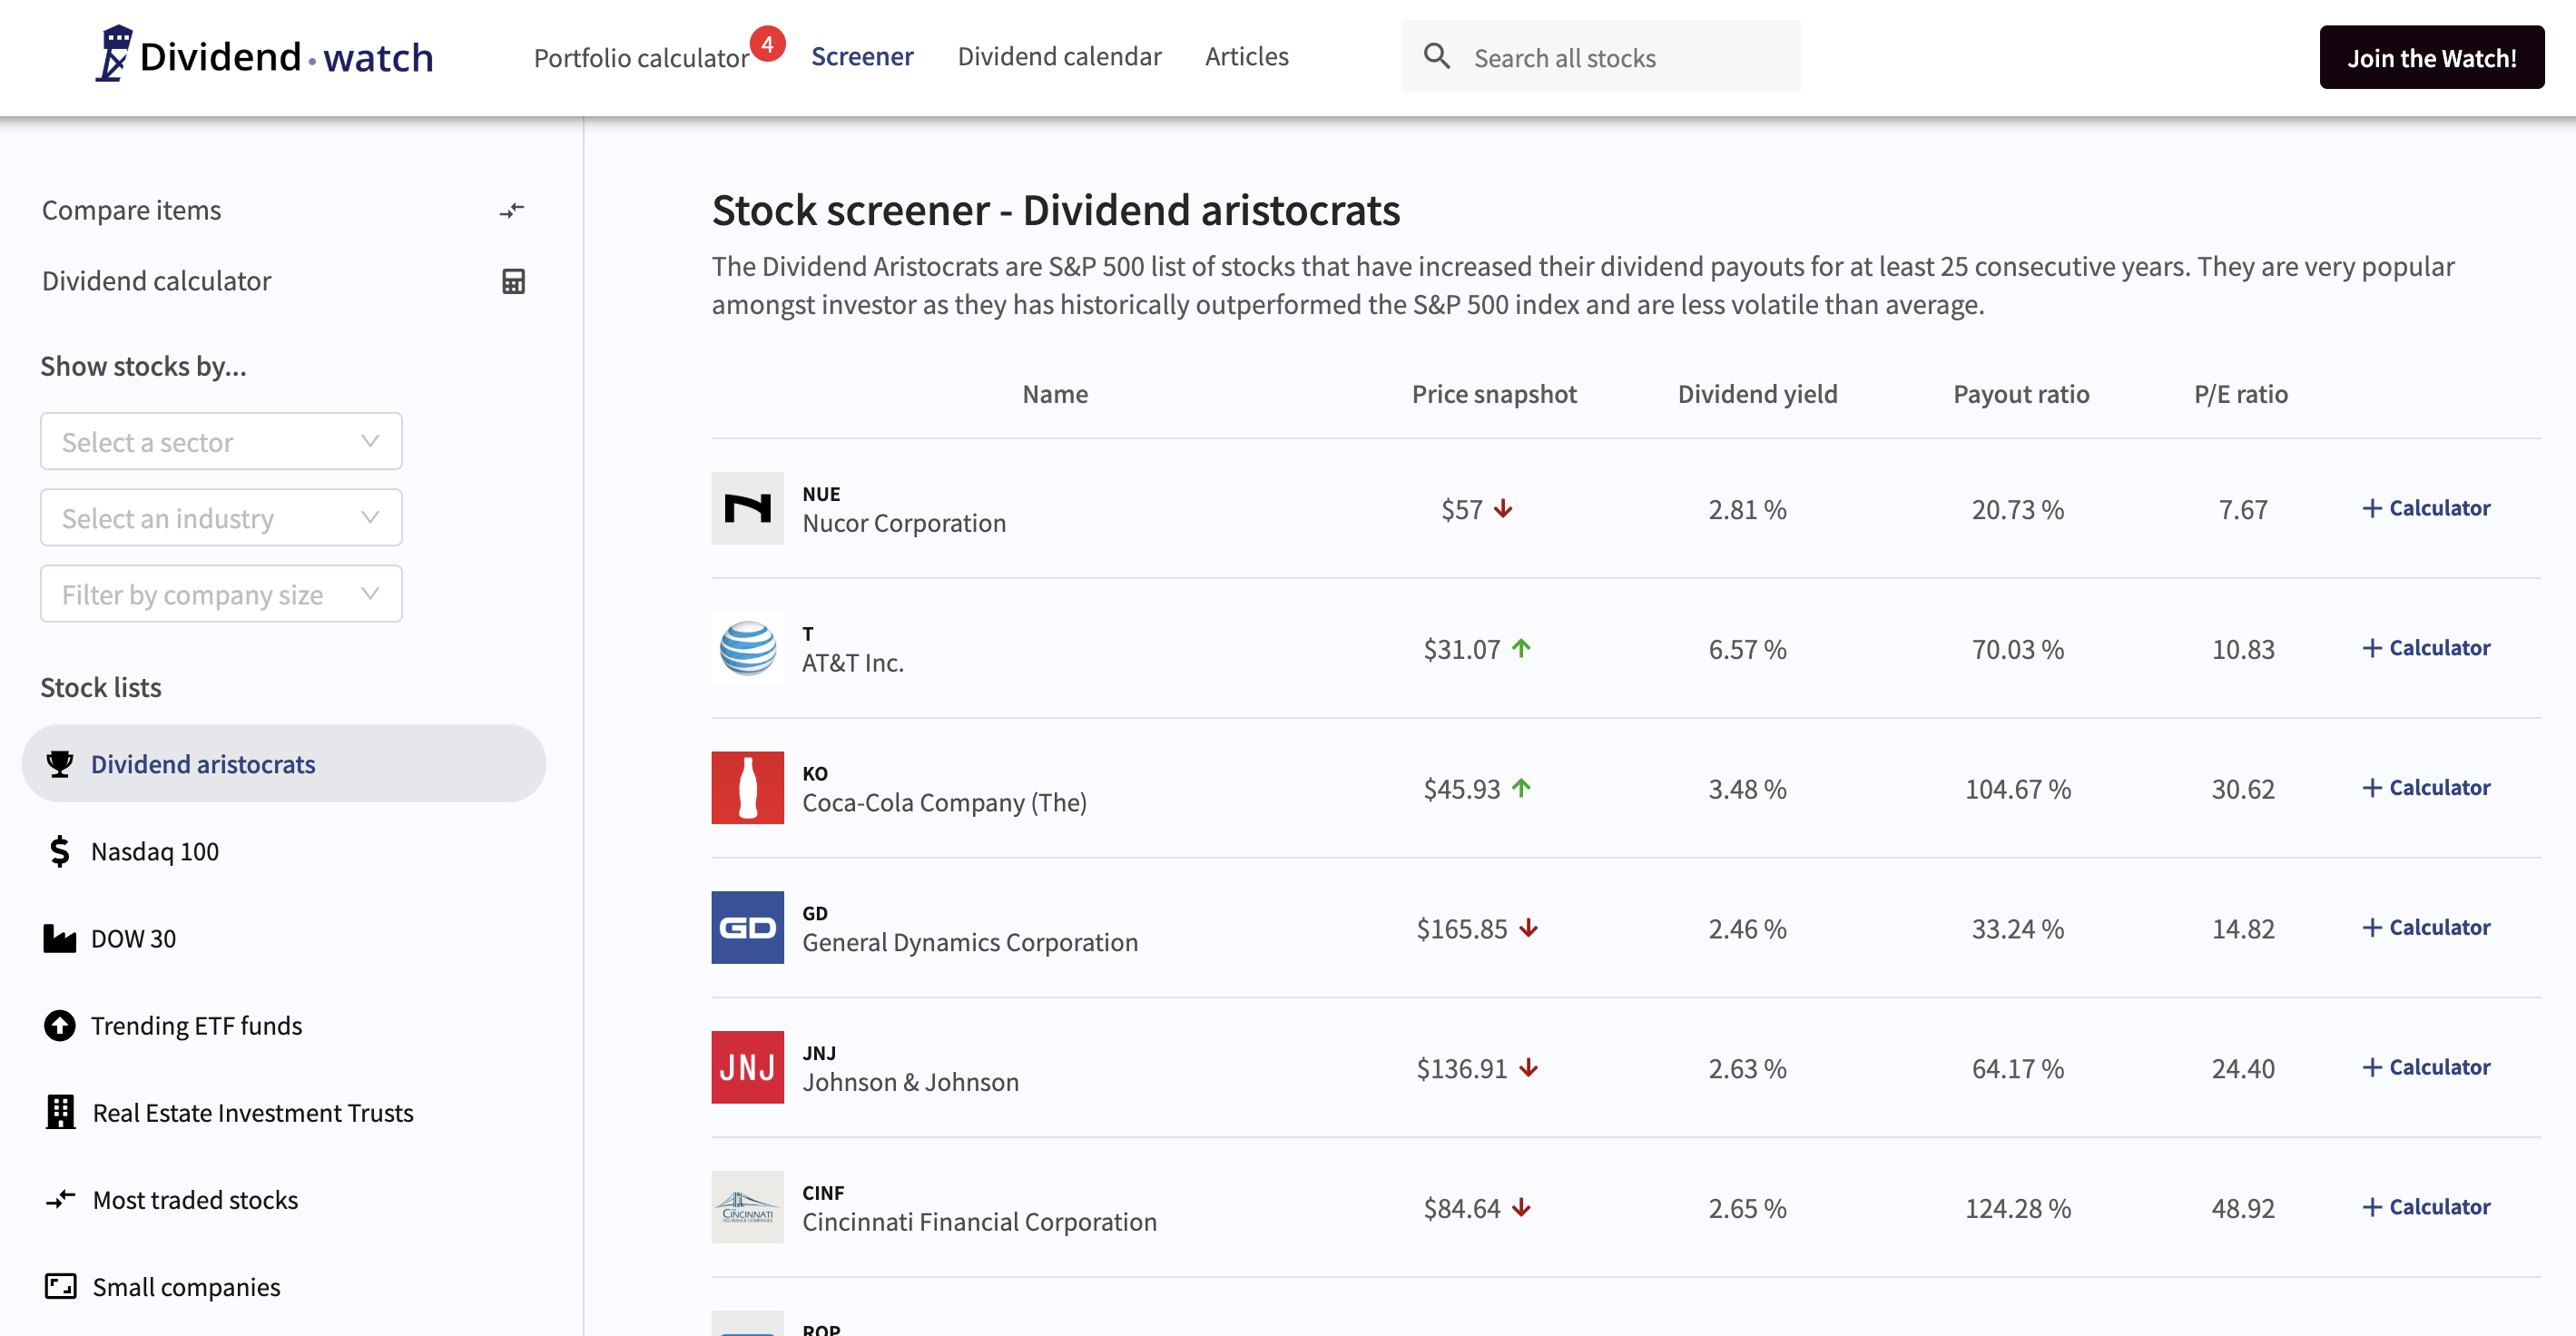
Task: Open the Articles menu item
Action: click(x=1246, y=57)
